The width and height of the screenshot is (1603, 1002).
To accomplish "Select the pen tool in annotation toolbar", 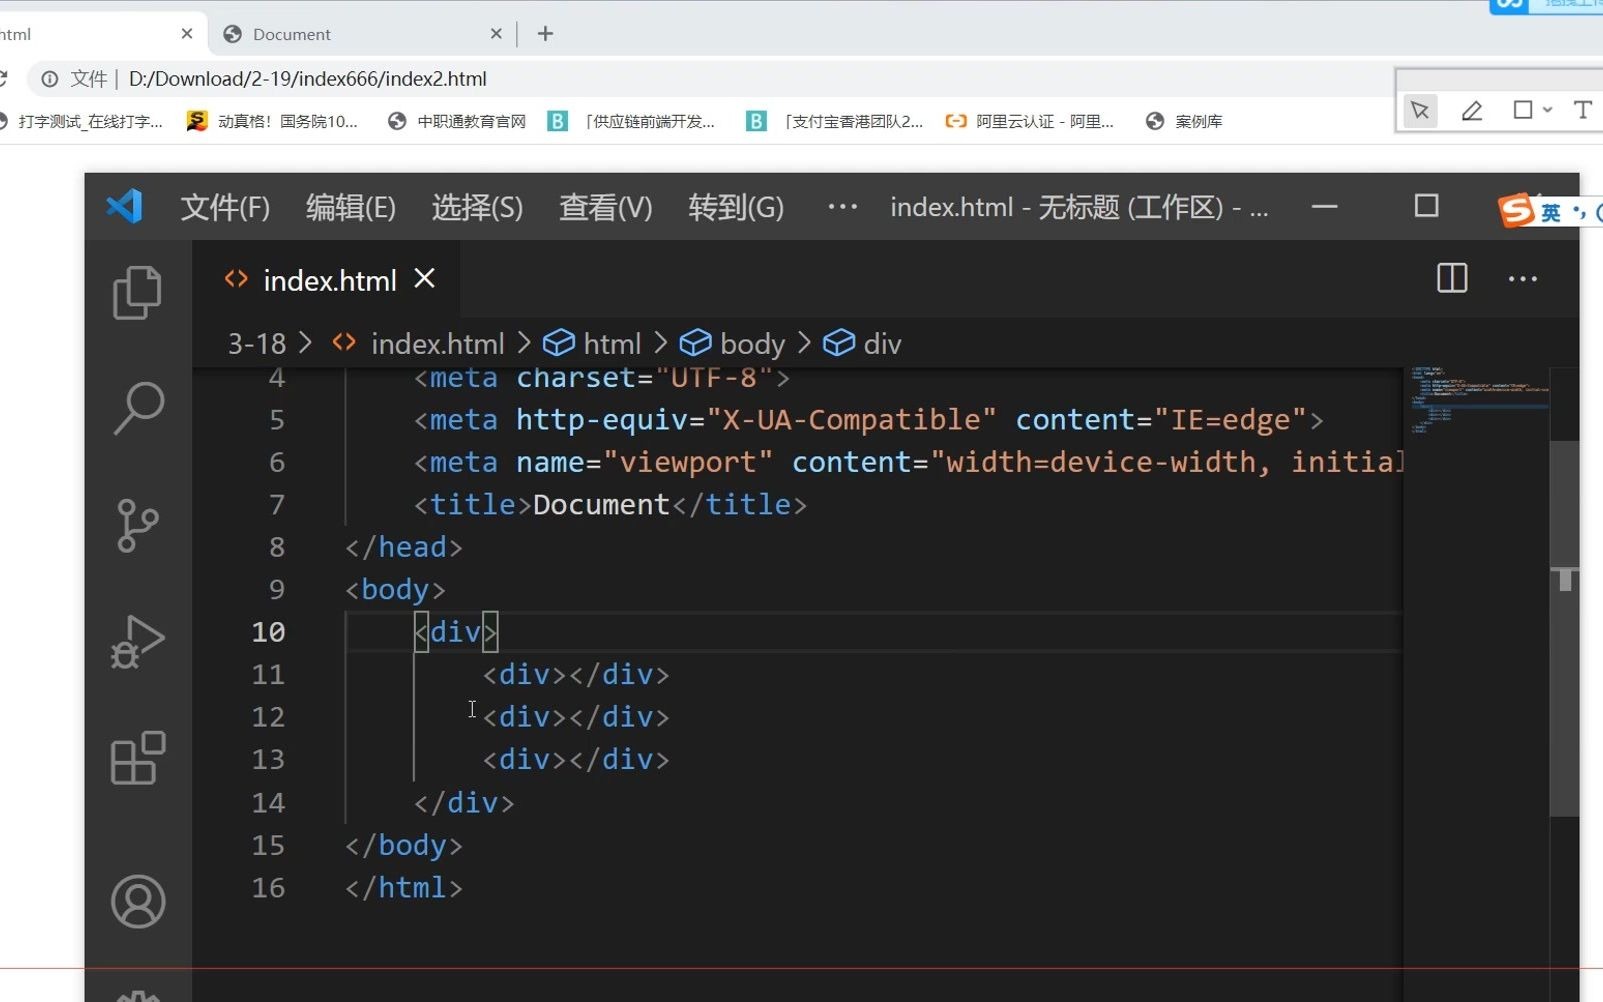I will [1472, 110].
